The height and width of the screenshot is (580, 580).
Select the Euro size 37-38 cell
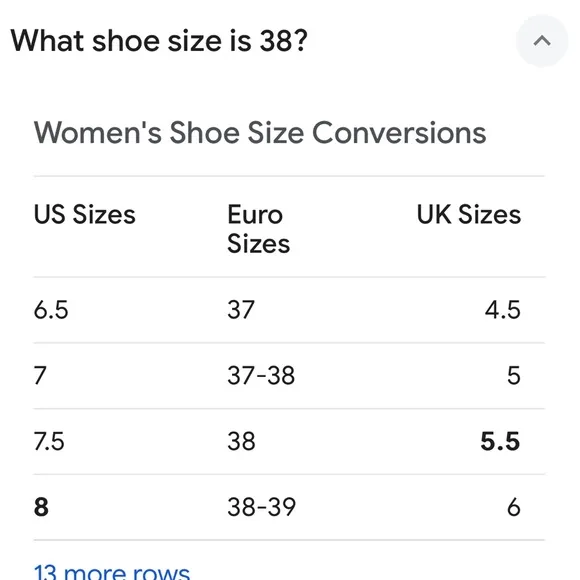click(261, 375)
